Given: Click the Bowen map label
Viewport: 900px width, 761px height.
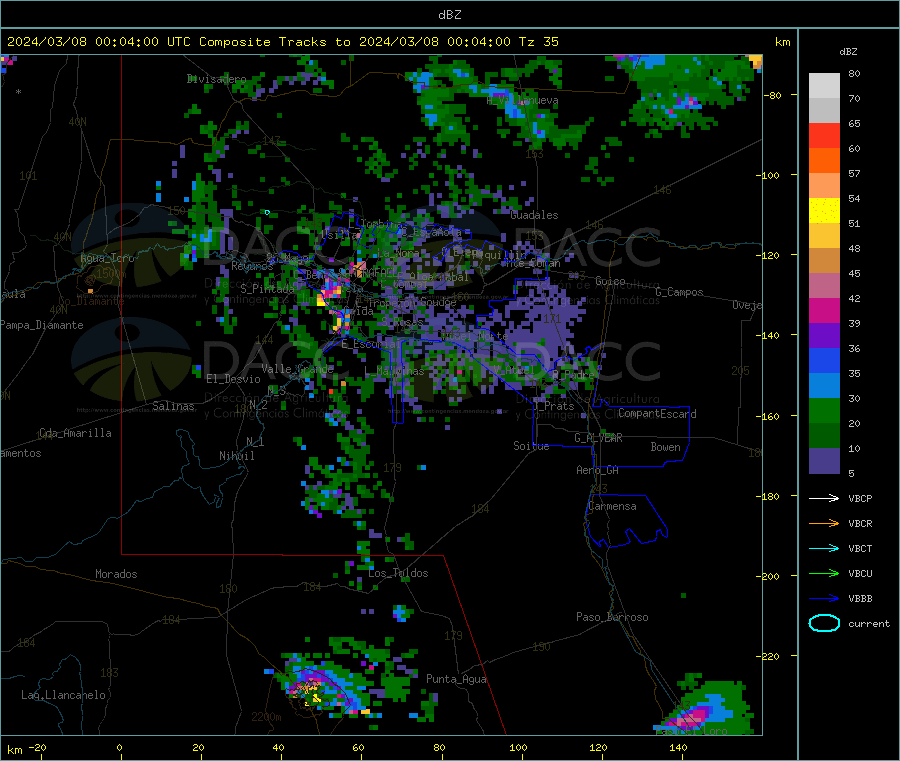Looking at the screenshot, I should pos(665,447).
